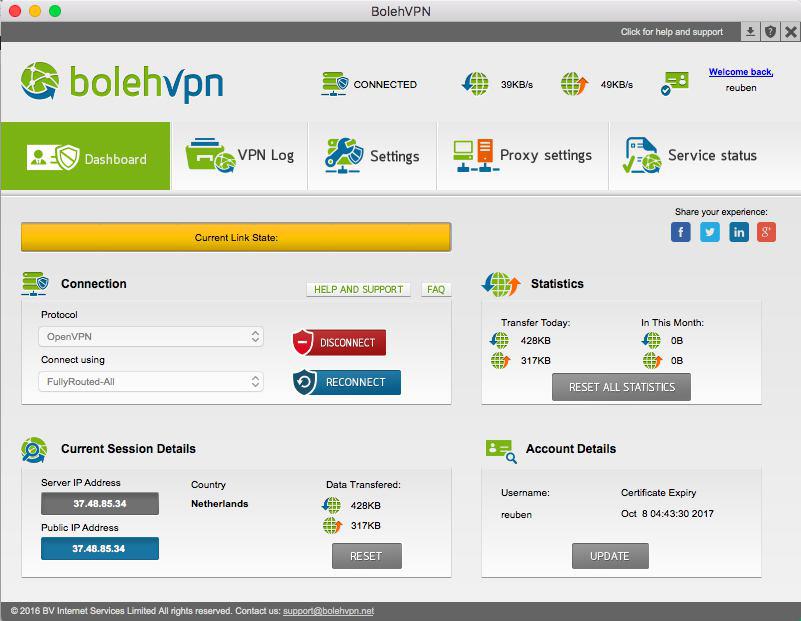Click the BolehVPN globe logo

40,81
